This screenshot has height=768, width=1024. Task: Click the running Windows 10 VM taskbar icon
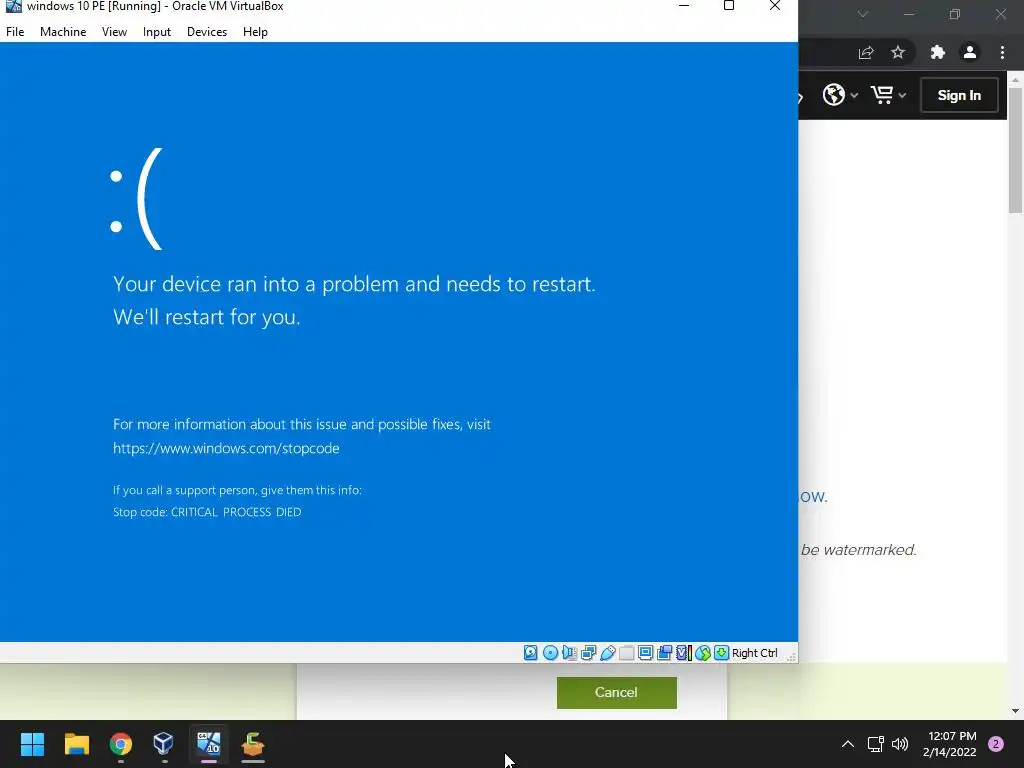point(209,744)
